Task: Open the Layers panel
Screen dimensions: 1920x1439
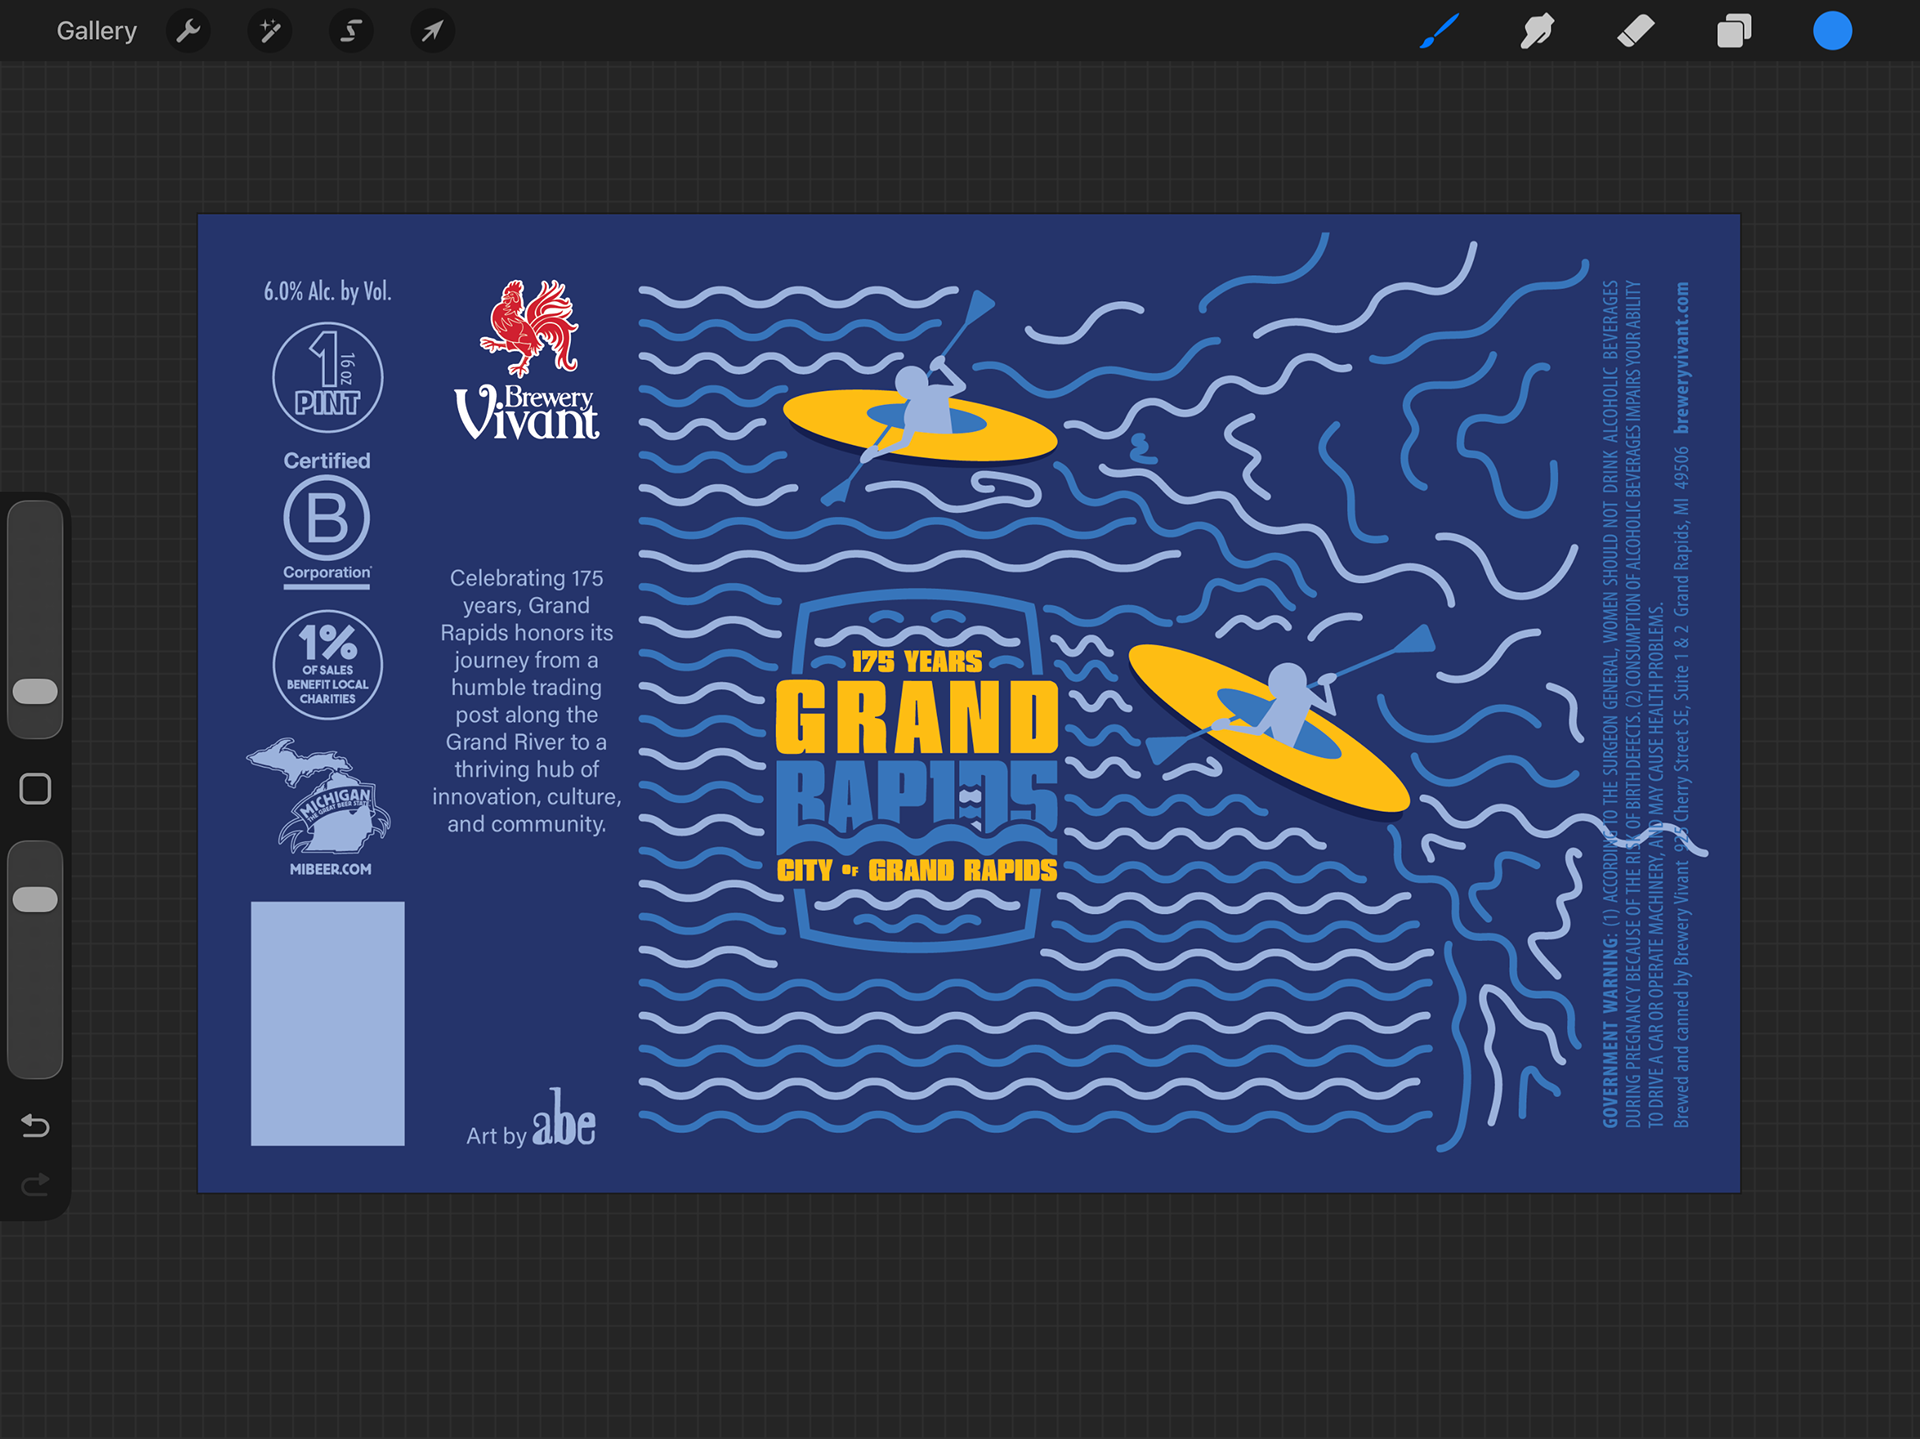Action: pyautogui.click(x=1734, y=31)
